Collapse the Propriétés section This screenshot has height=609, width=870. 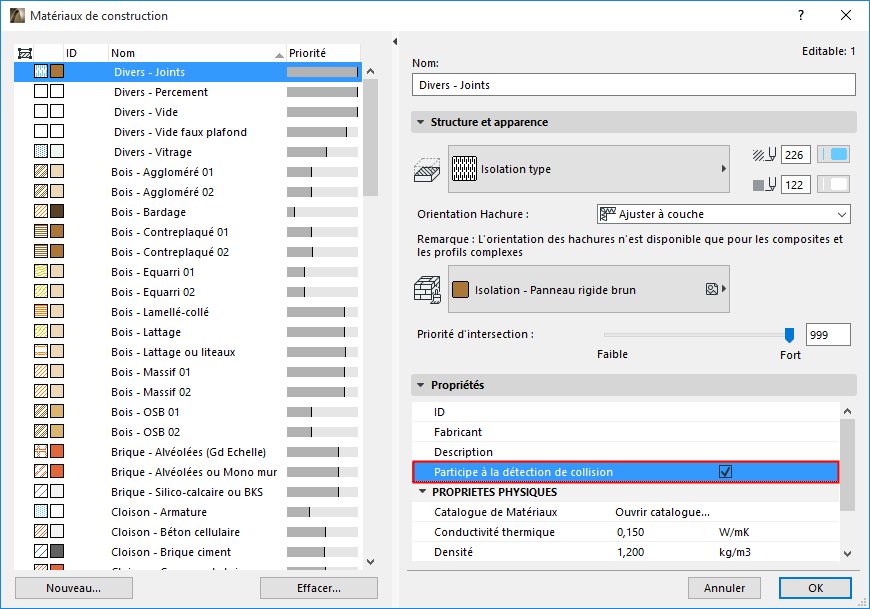pos(421,385)
